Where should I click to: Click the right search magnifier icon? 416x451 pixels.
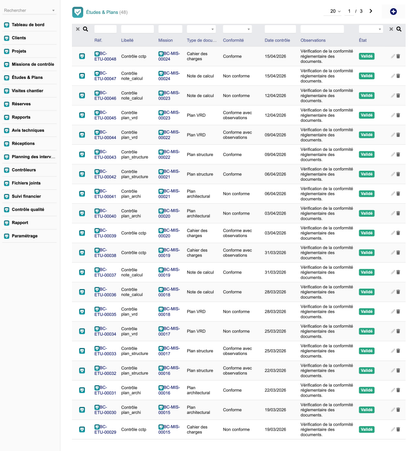[x=399, y=29]
